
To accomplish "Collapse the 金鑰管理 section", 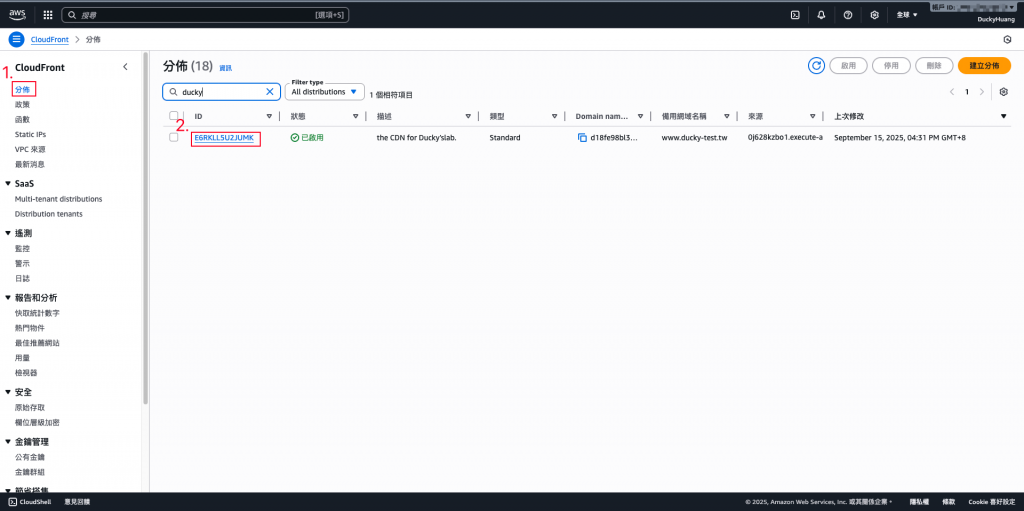I will click(x=8, y=442).
